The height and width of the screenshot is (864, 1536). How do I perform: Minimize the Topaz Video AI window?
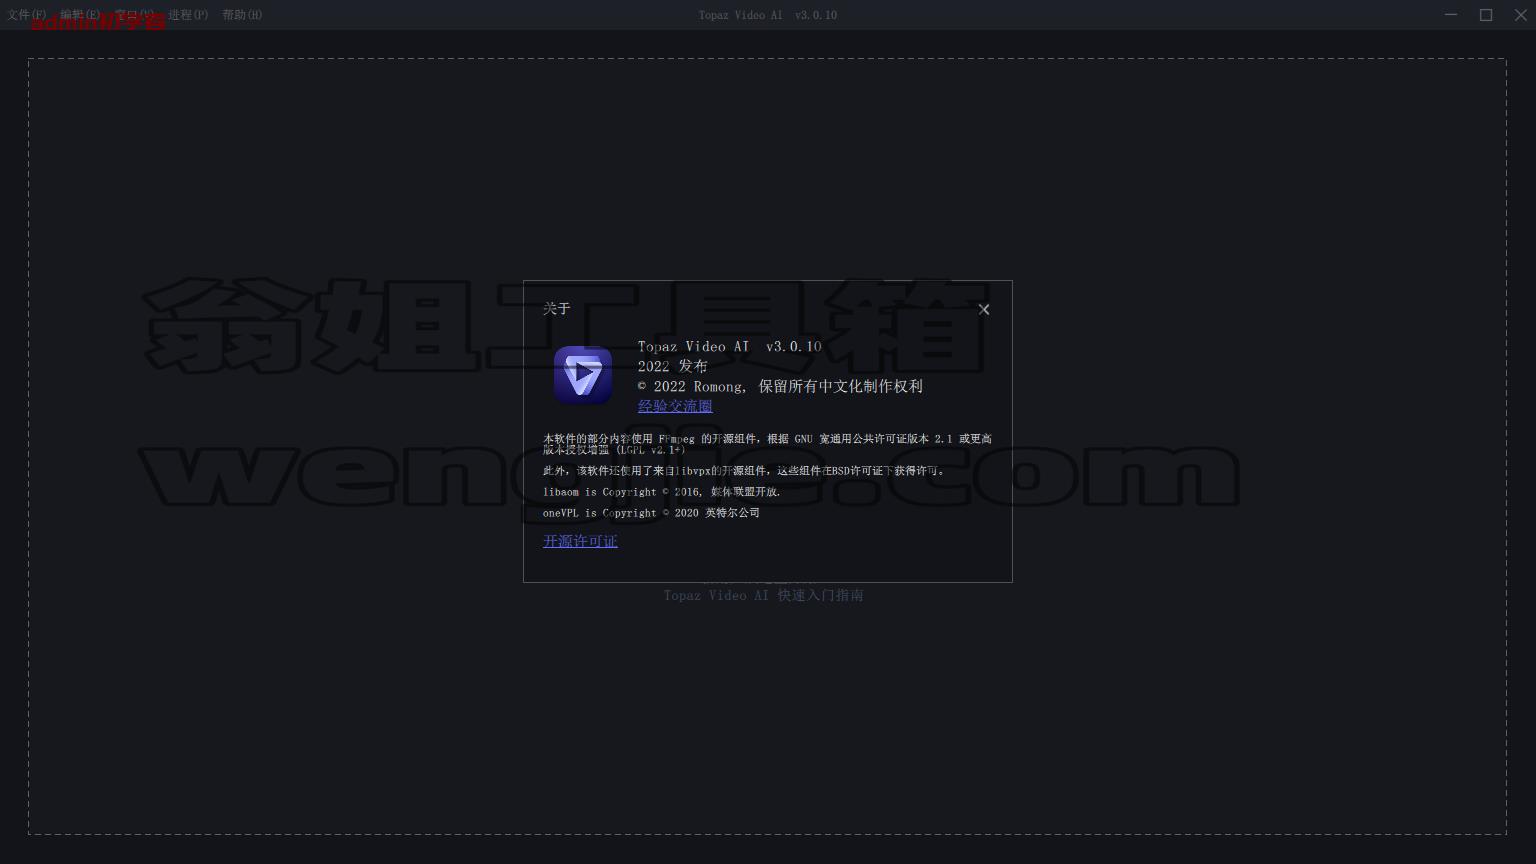[x=1451, y=15]
